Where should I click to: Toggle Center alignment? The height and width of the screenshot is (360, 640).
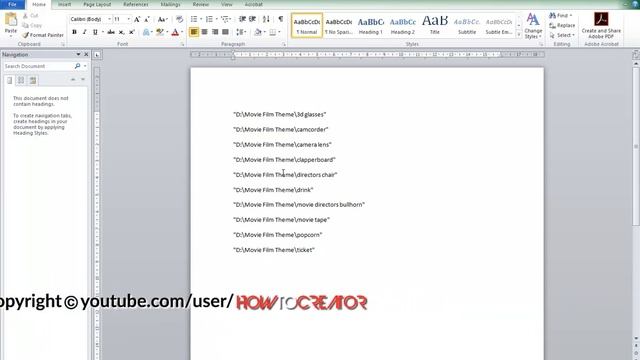204,32
